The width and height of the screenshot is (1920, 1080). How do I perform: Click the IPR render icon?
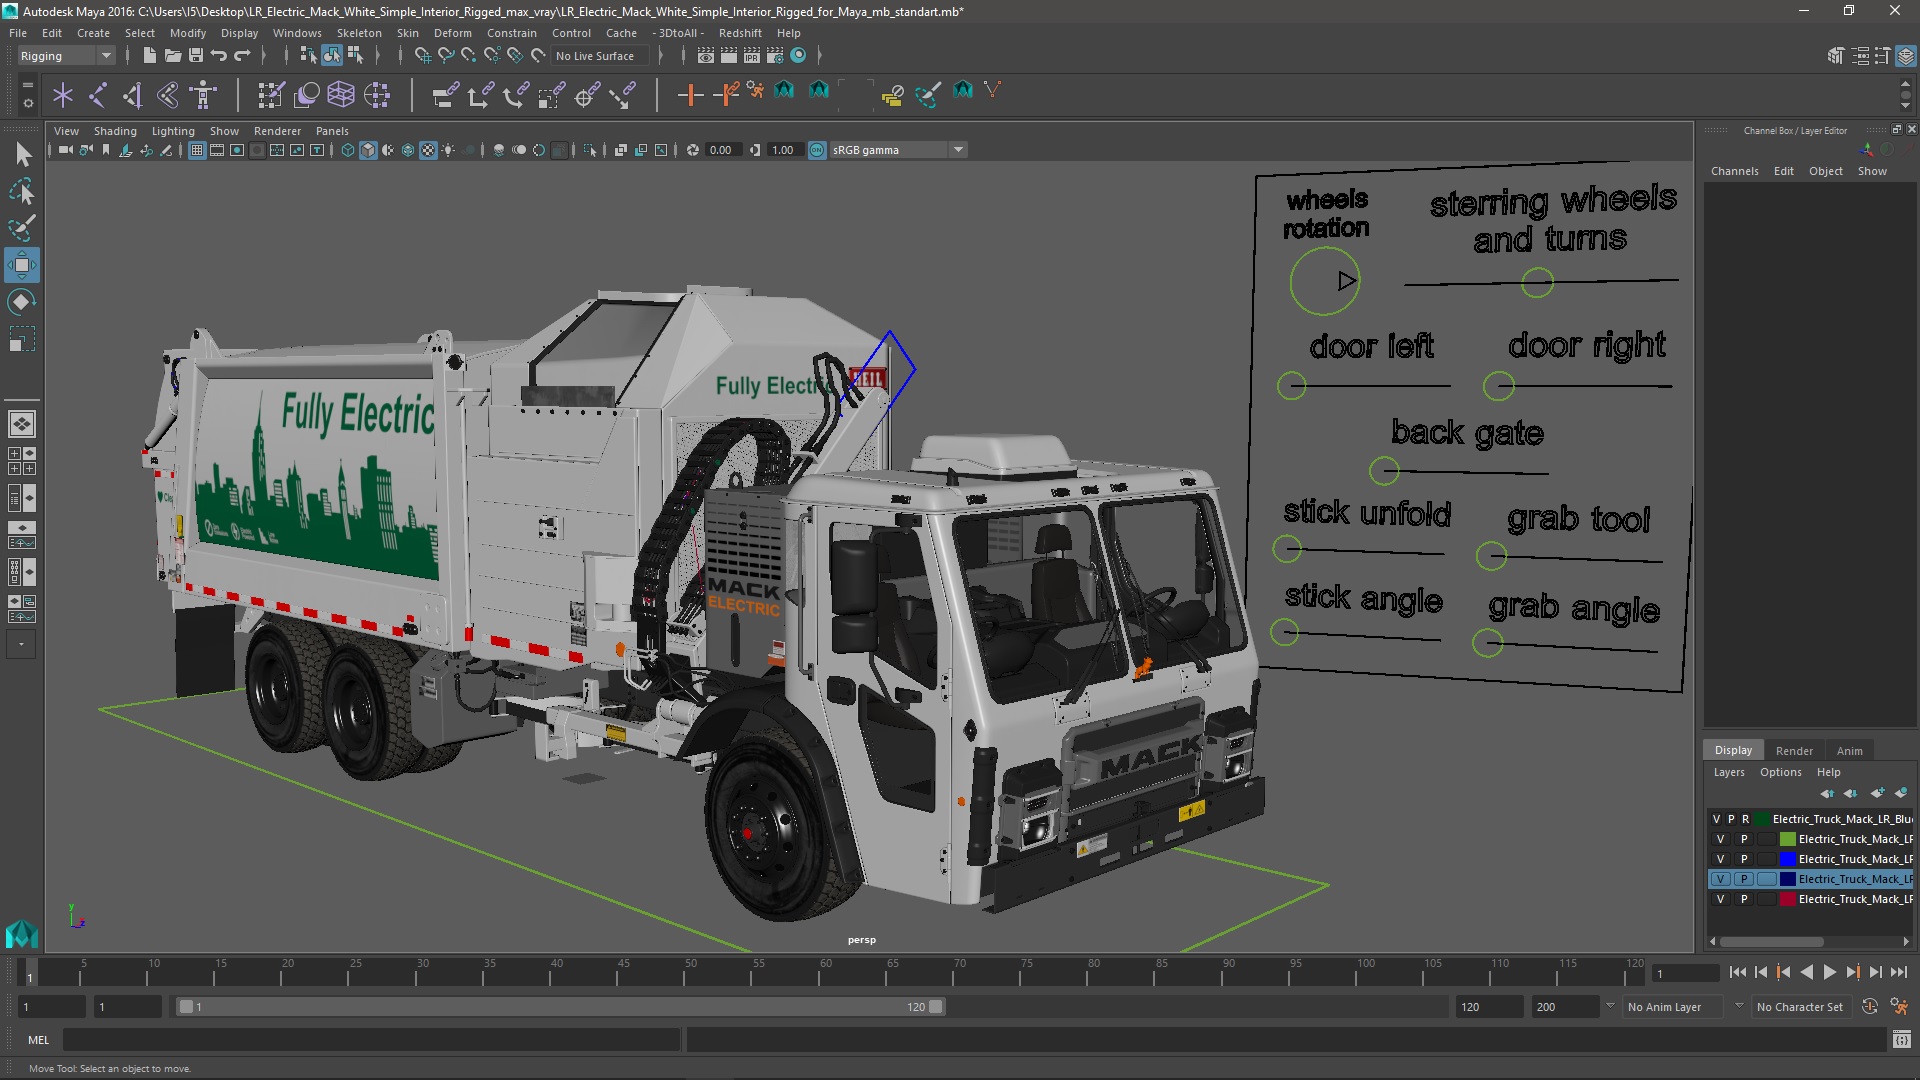coord(752,56)
